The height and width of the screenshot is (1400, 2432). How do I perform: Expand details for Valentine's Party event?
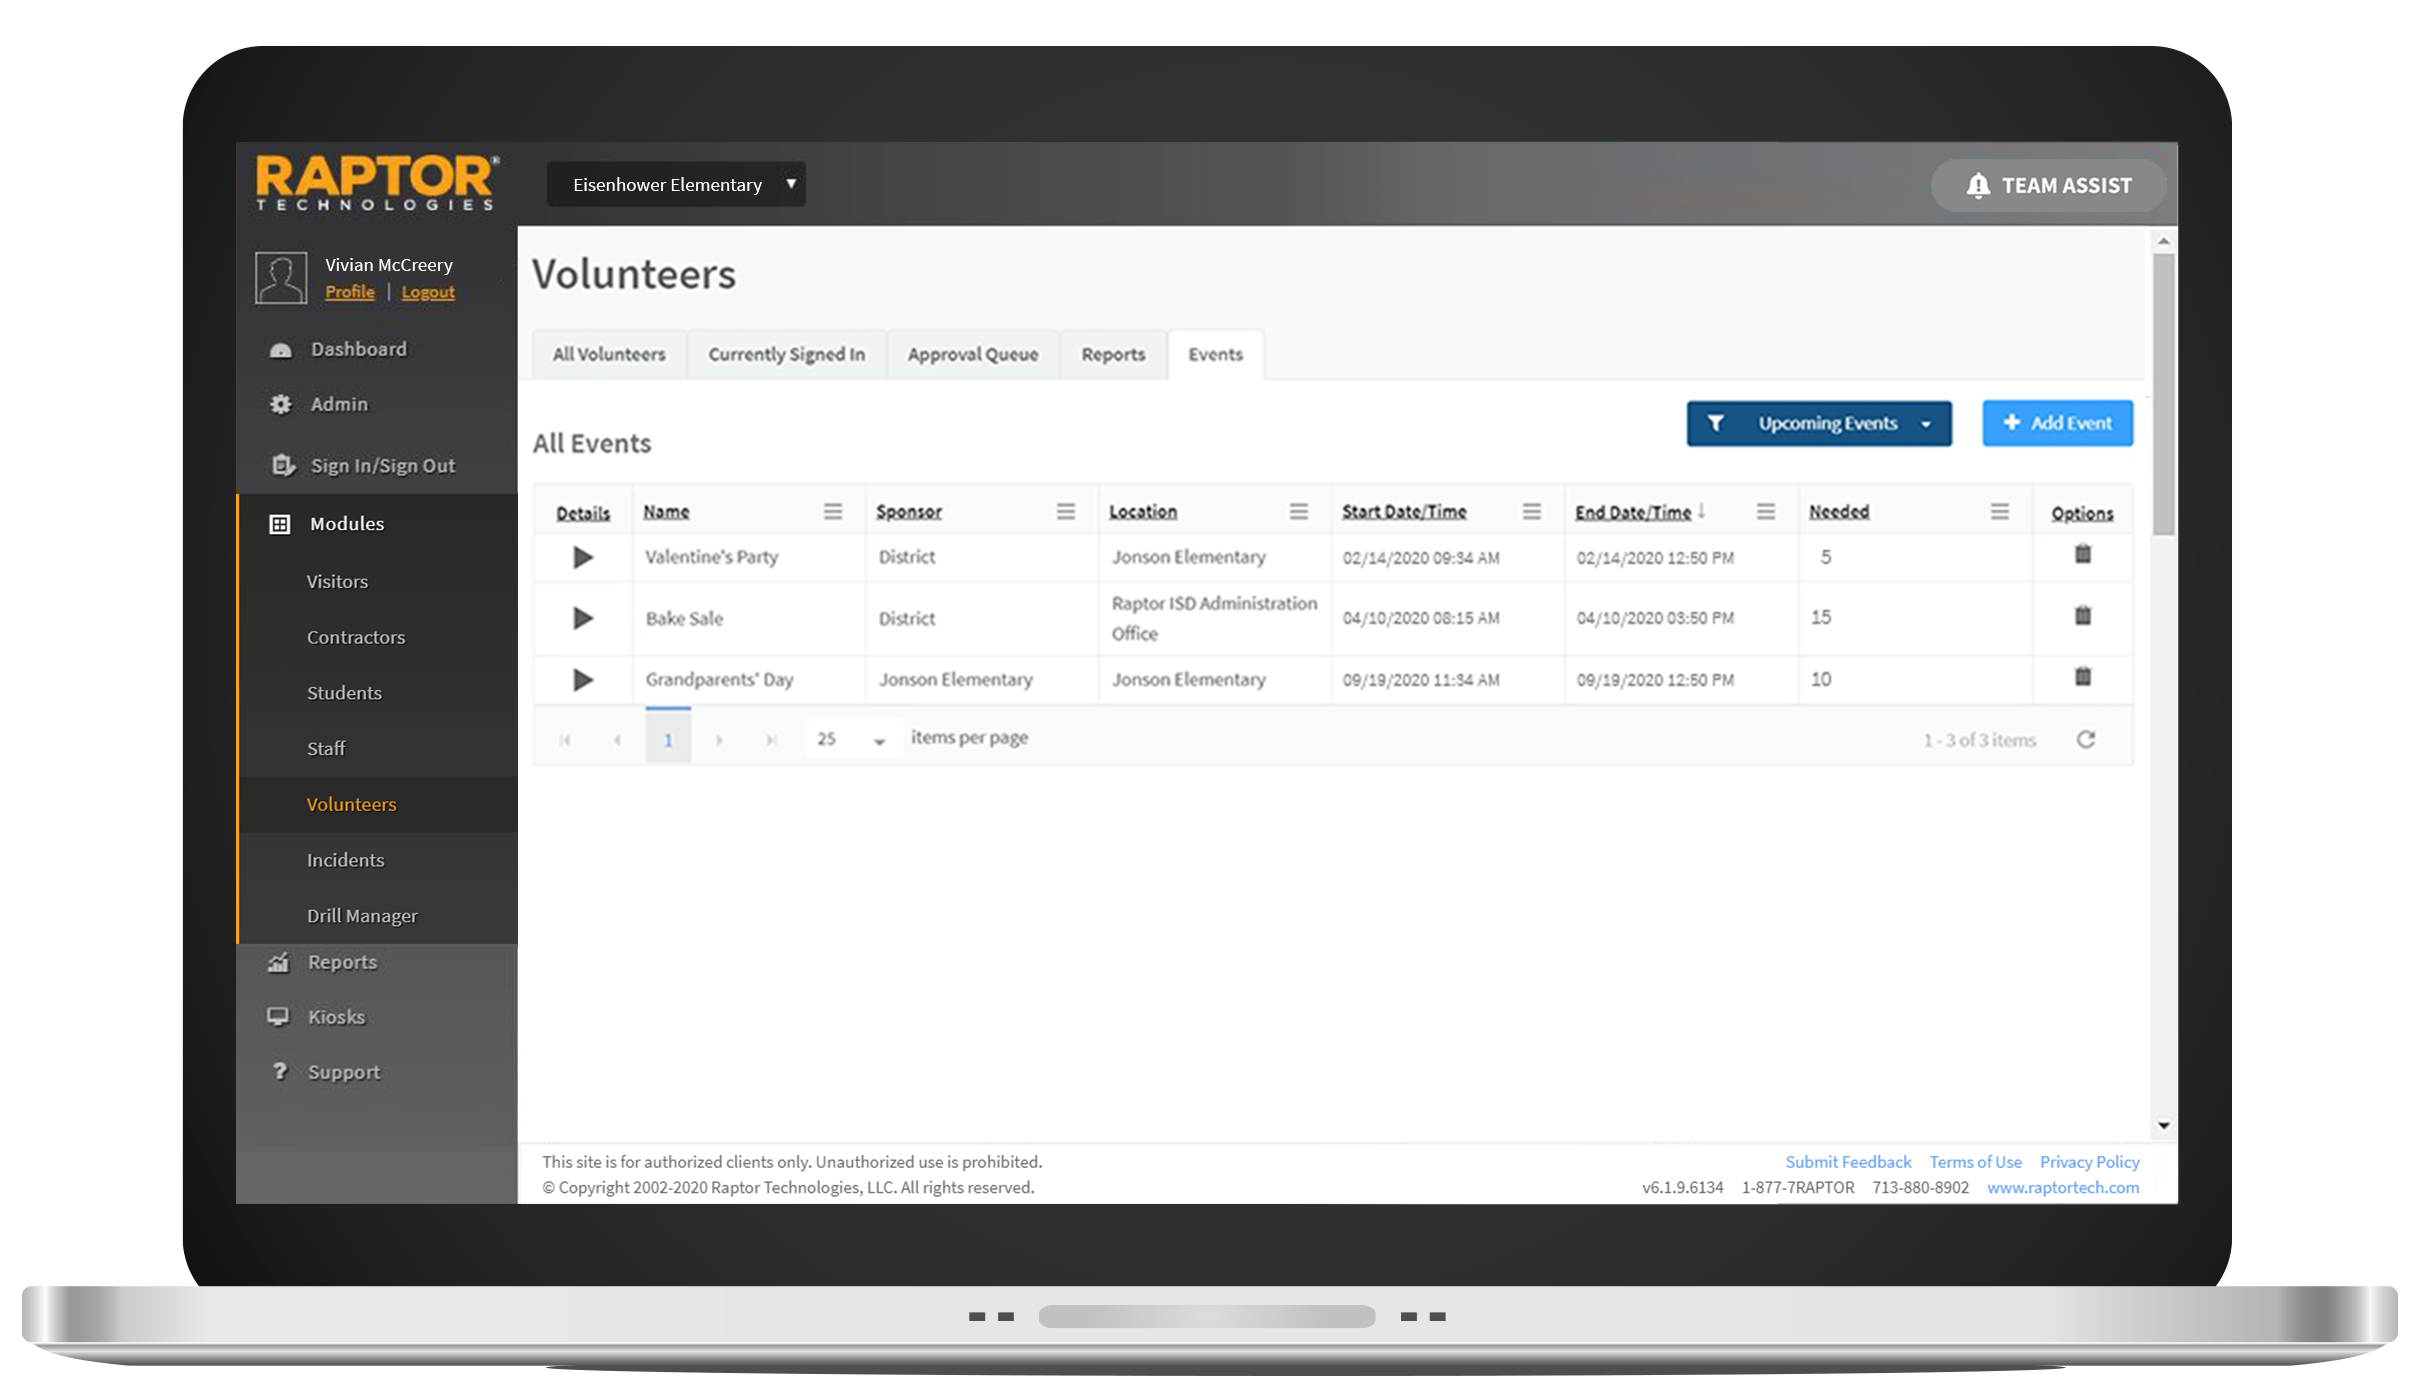tap(583, 557)
